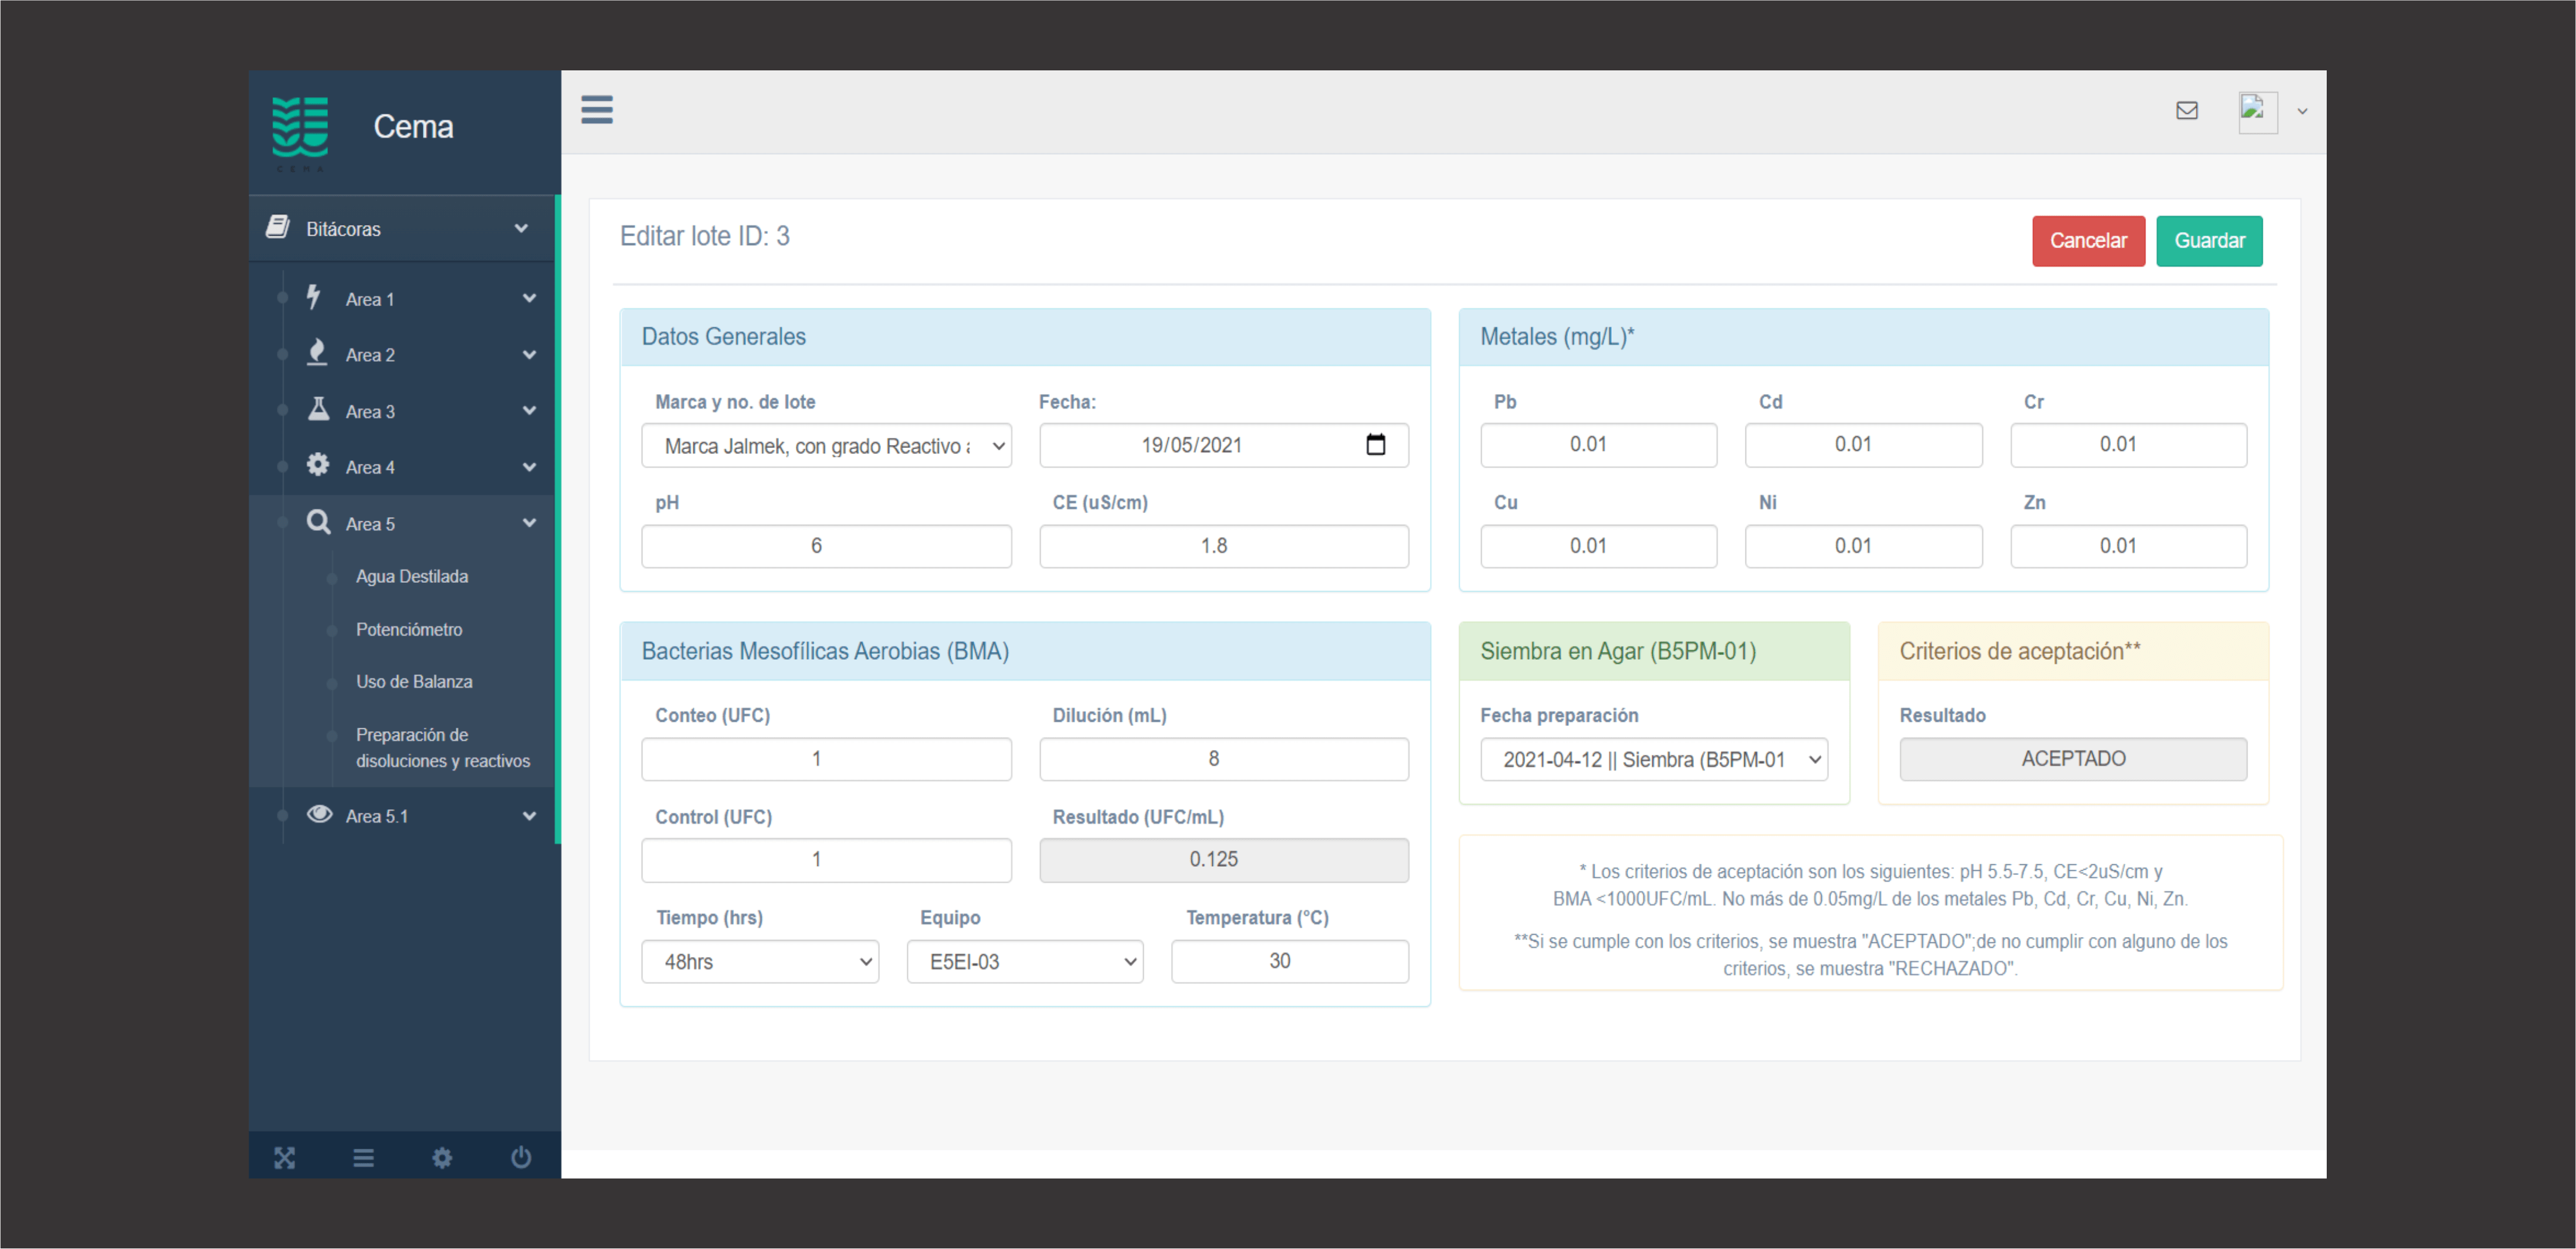The image size is (2576, 1249).
Task: Click the ACEPTADO result field
Action: [2073, 759]
